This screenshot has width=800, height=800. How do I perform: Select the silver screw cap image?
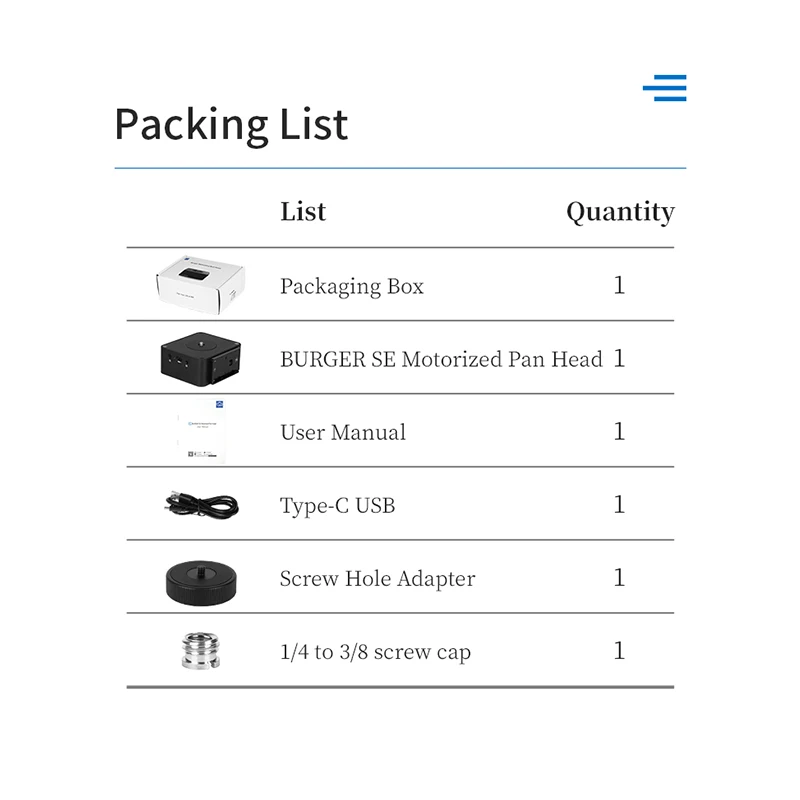point(201,651)
